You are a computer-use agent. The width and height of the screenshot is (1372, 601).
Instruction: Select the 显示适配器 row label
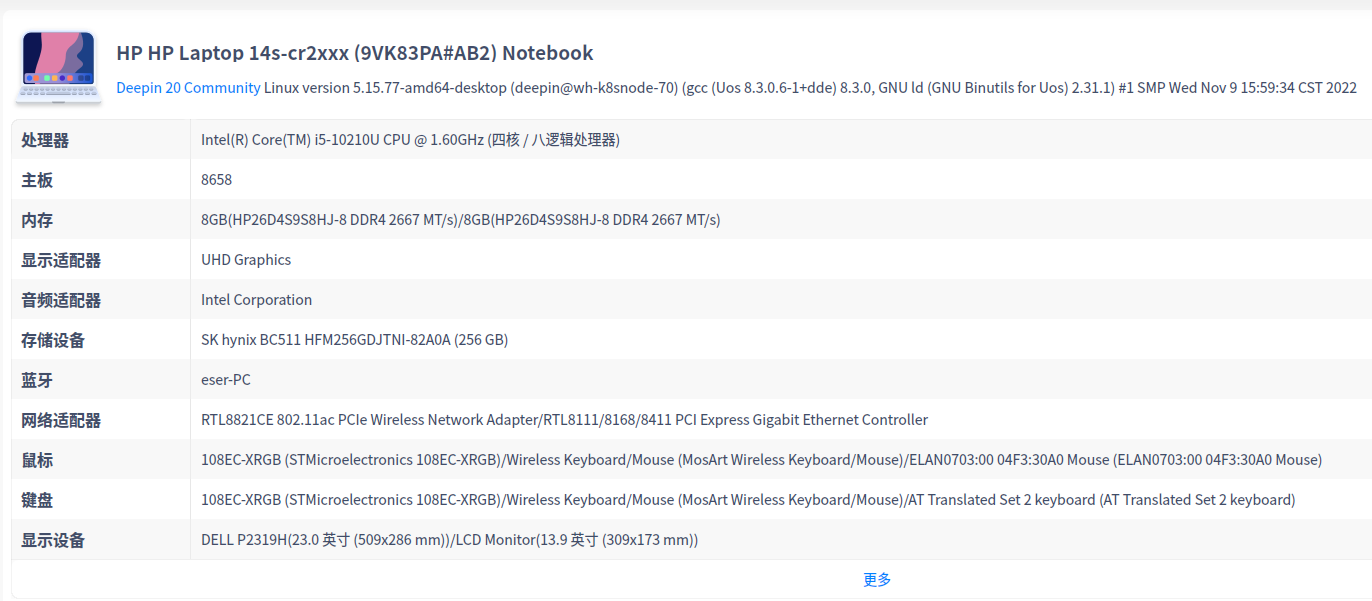(x=62, y=260)
